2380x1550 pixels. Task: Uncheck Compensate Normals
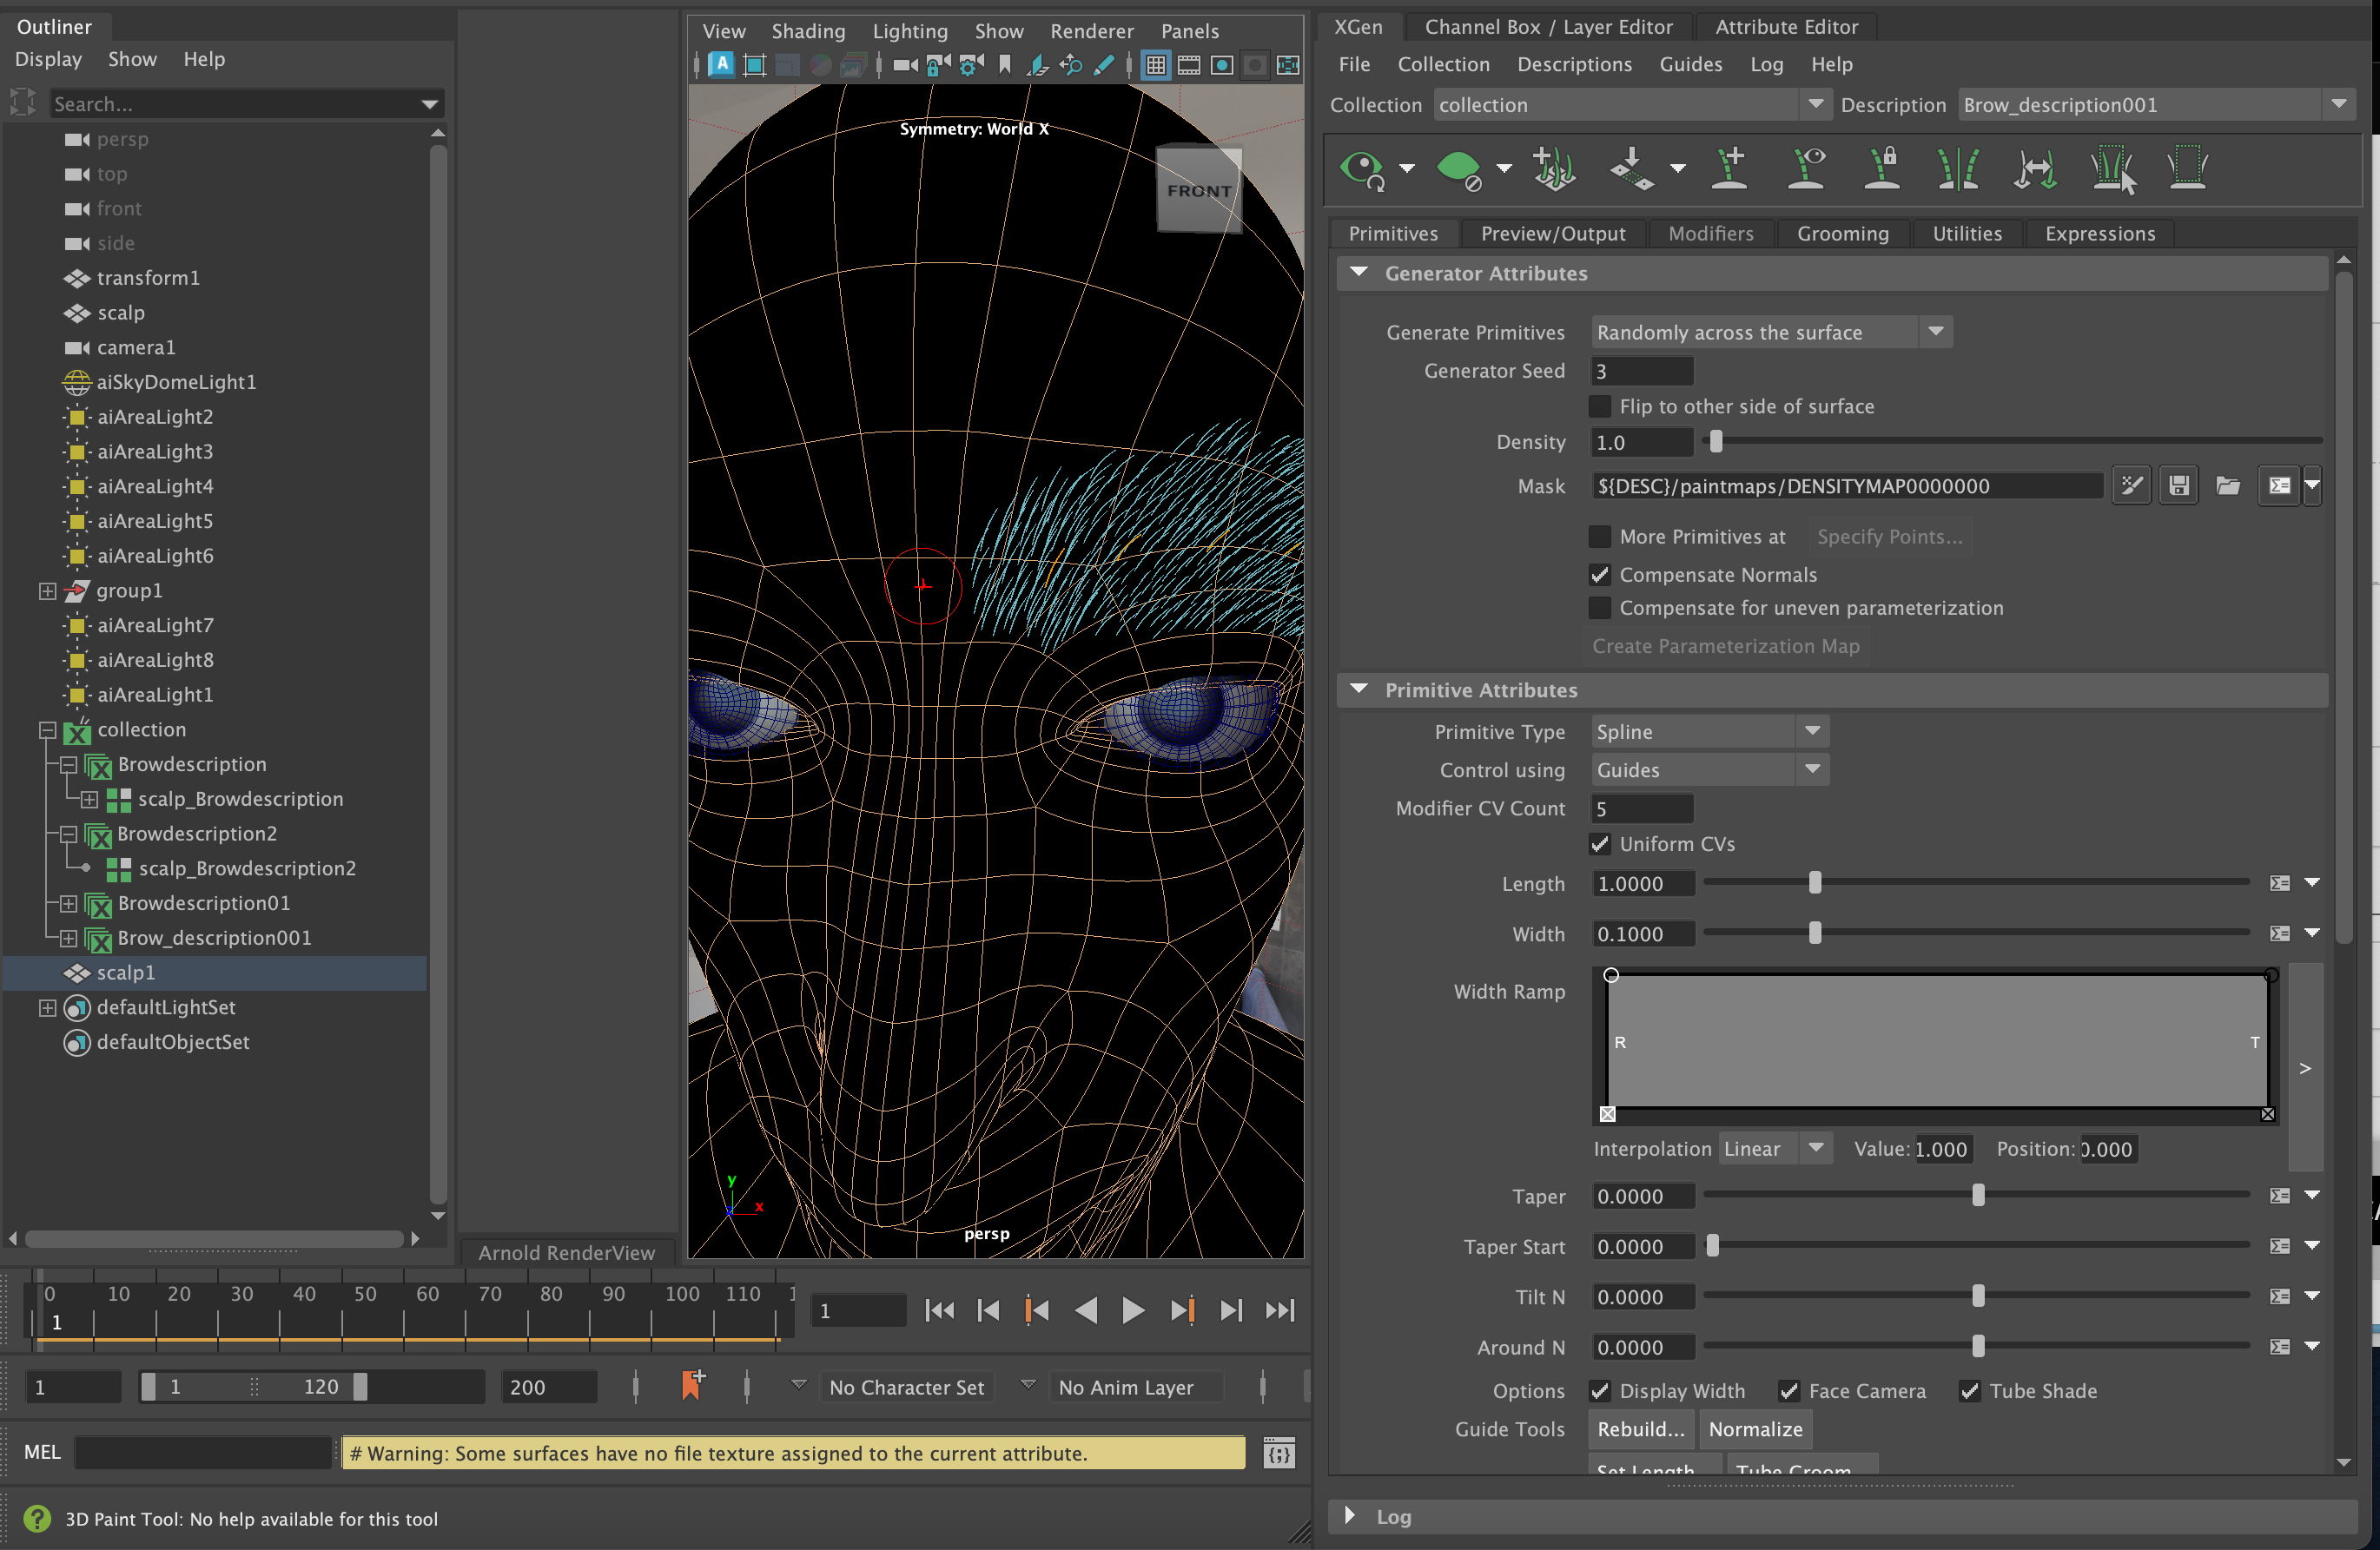coord(1600,574)
